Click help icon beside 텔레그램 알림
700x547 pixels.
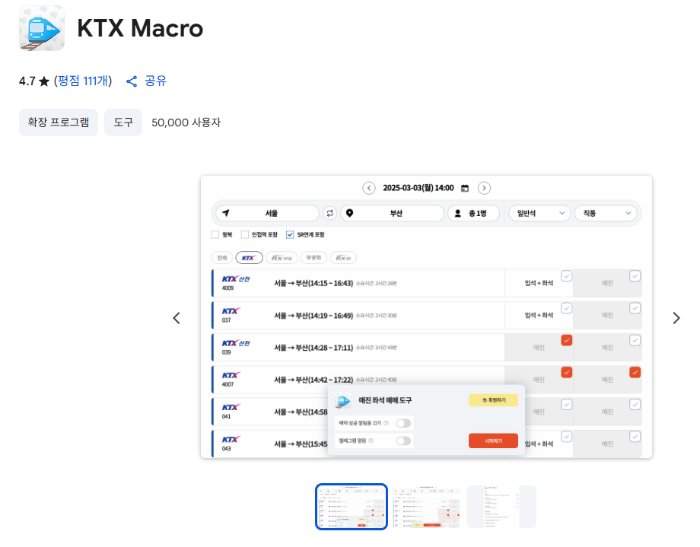(x=371, y=441)
